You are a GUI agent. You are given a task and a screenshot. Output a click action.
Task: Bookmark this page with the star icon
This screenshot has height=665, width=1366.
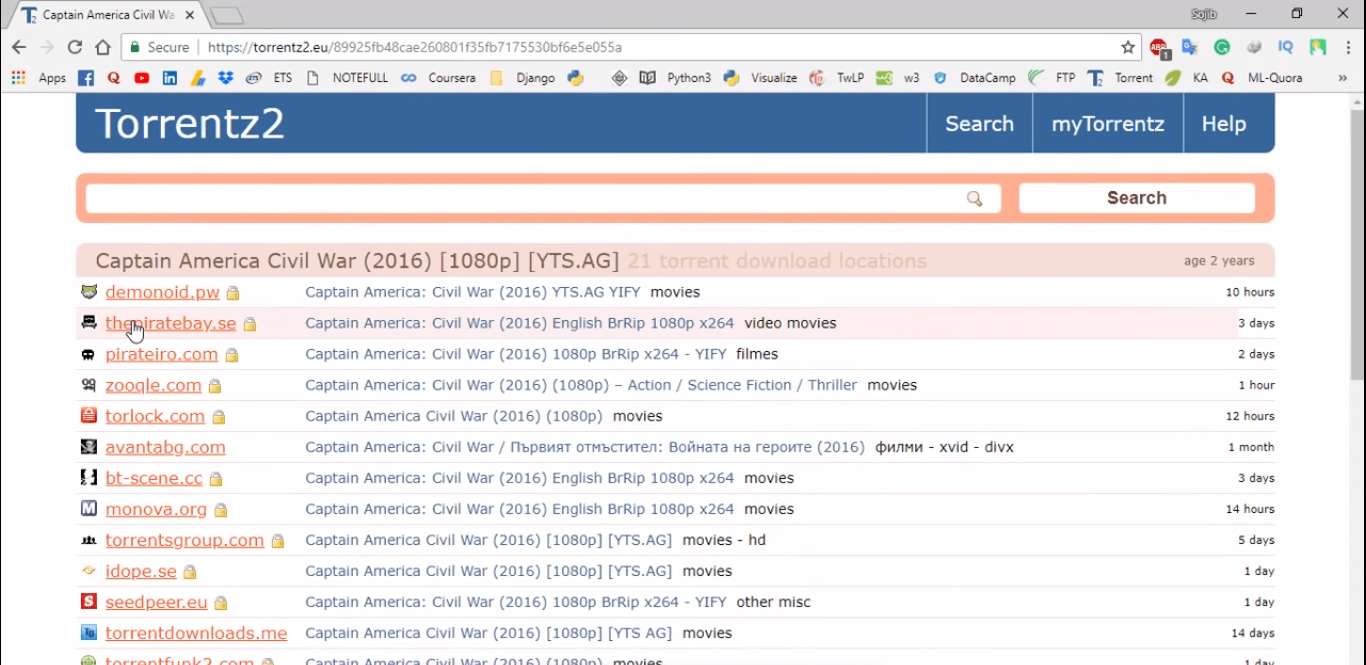pos(1128,47)
